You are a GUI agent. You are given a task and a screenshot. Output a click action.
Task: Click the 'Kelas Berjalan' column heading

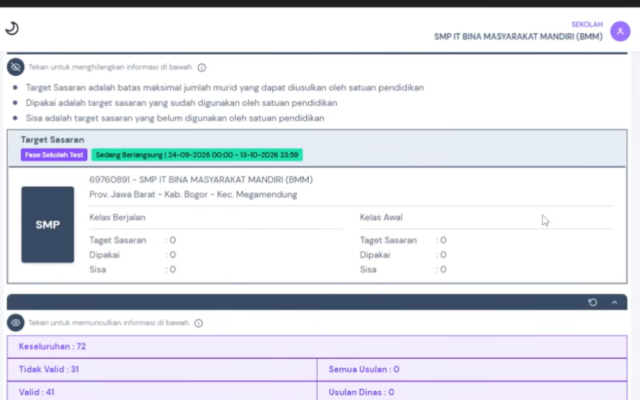(117, 217)
